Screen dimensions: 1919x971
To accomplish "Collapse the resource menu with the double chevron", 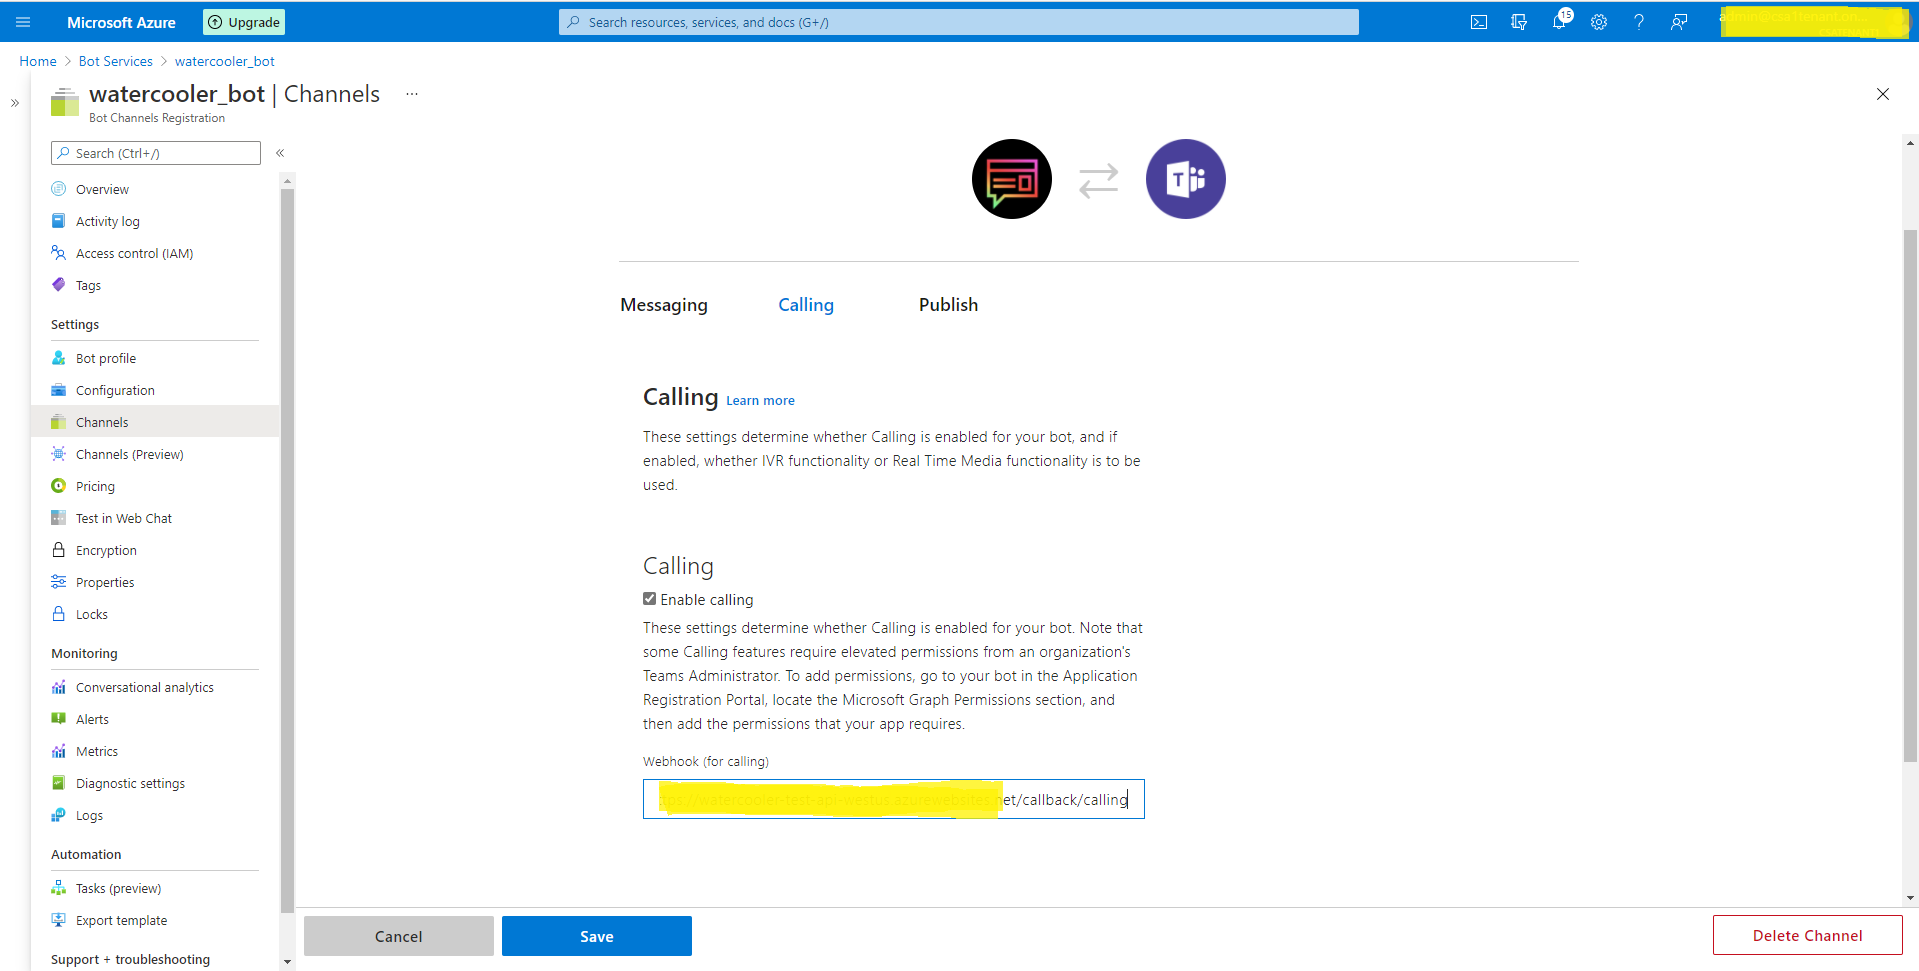I will pos(280,153).
